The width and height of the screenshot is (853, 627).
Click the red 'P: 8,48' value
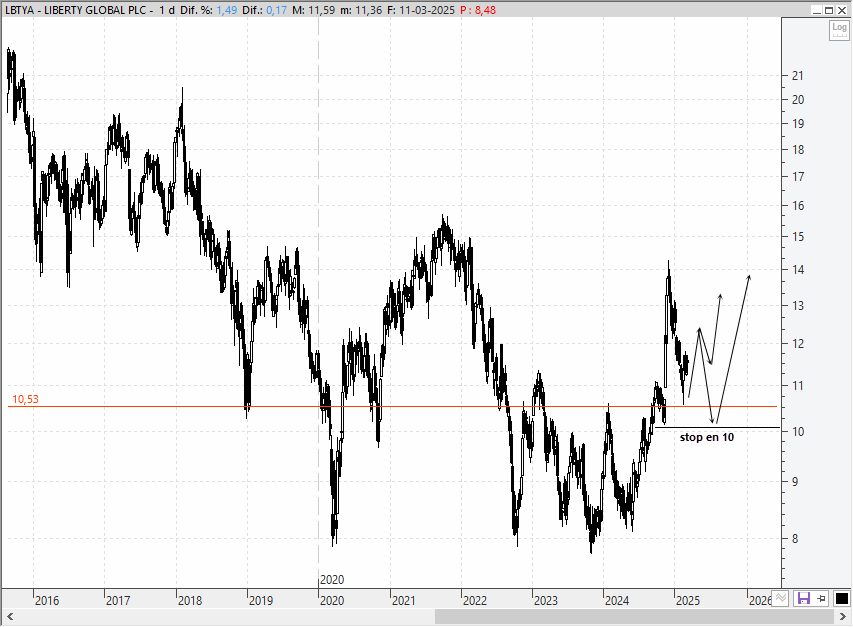478,10
